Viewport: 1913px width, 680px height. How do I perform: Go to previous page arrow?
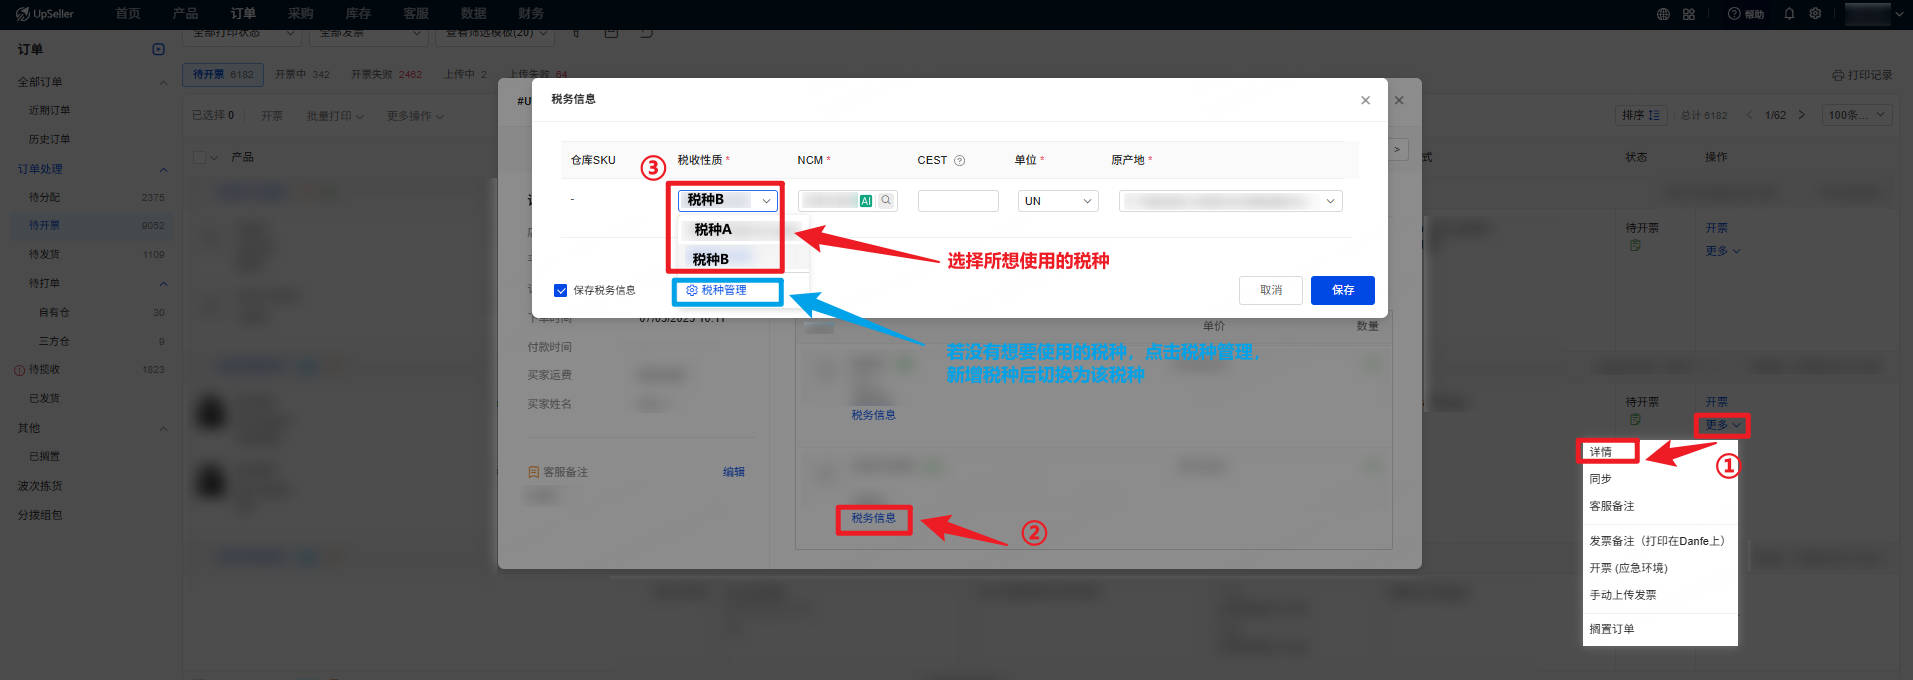click(1749, 115)
